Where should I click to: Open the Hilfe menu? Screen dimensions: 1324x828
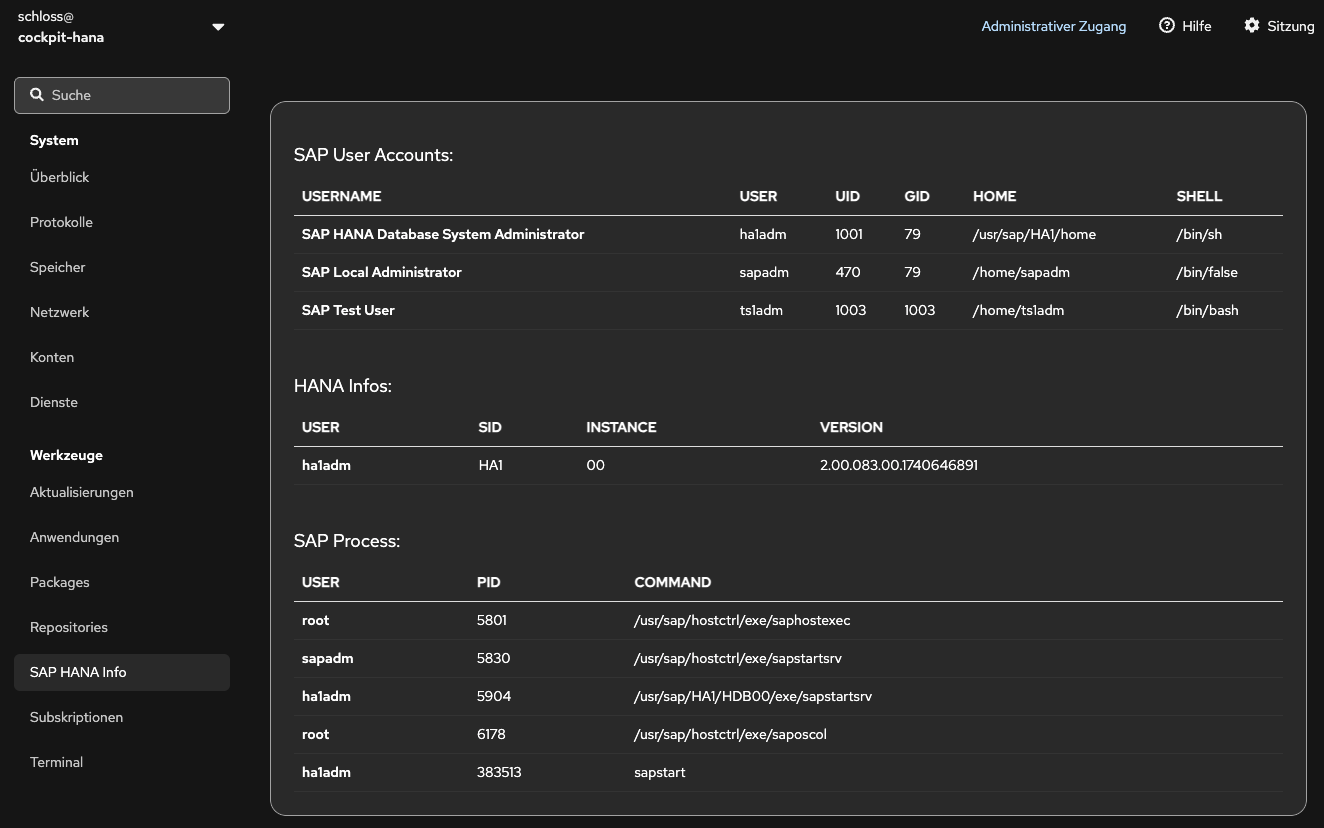coord(1185,26)
